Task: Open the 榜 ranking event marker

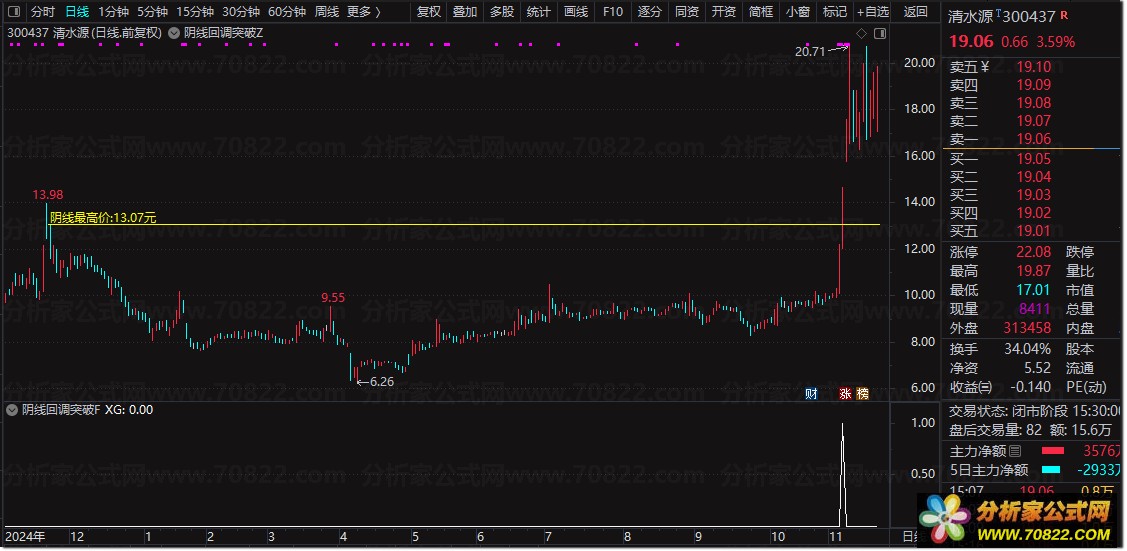Action: pyautogui.click(x=862, y=394)
